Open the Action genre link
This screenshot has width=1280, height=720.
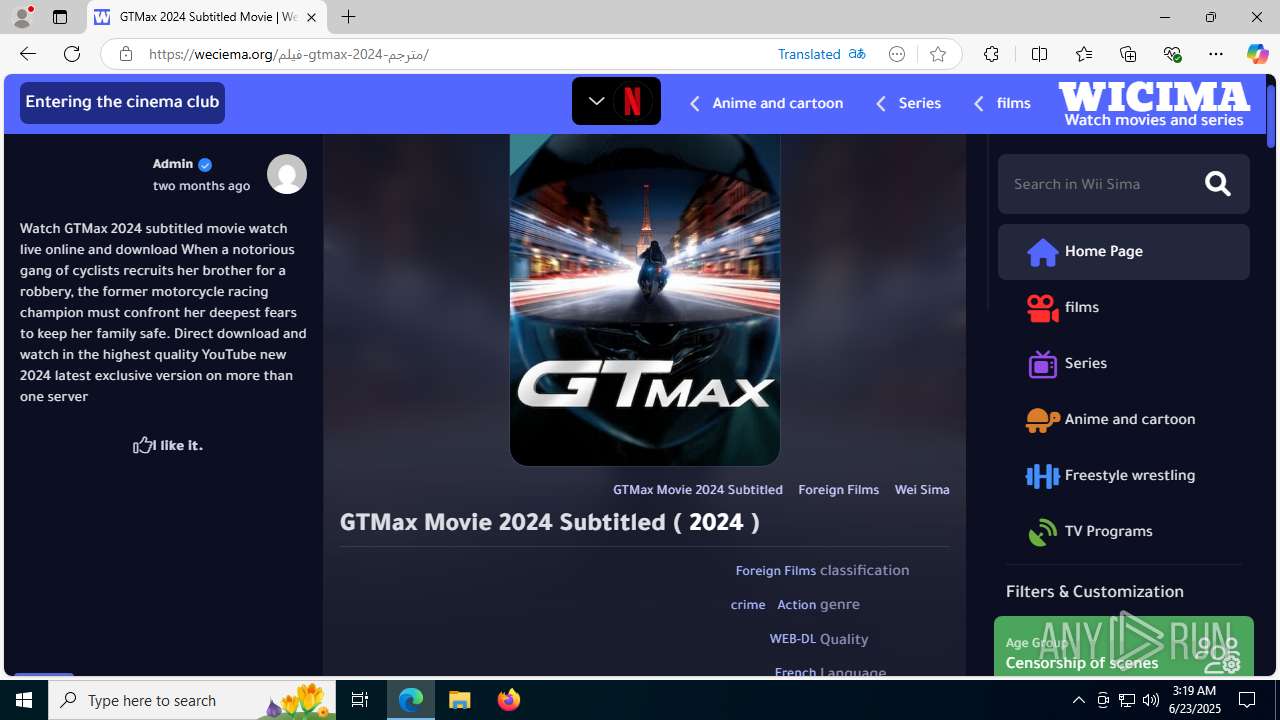pyautogui.click(x=797, y=605)
